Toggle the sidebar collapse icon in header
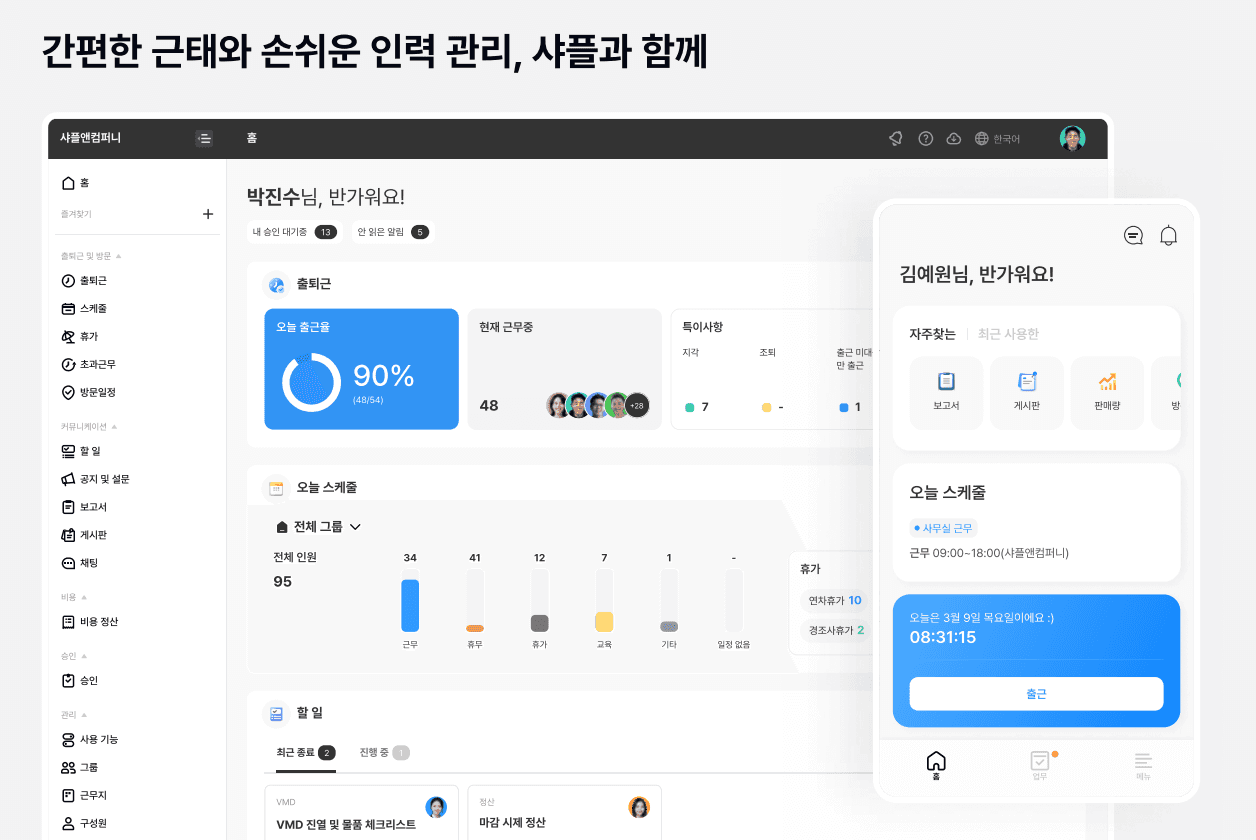 (x=204, y=139)
